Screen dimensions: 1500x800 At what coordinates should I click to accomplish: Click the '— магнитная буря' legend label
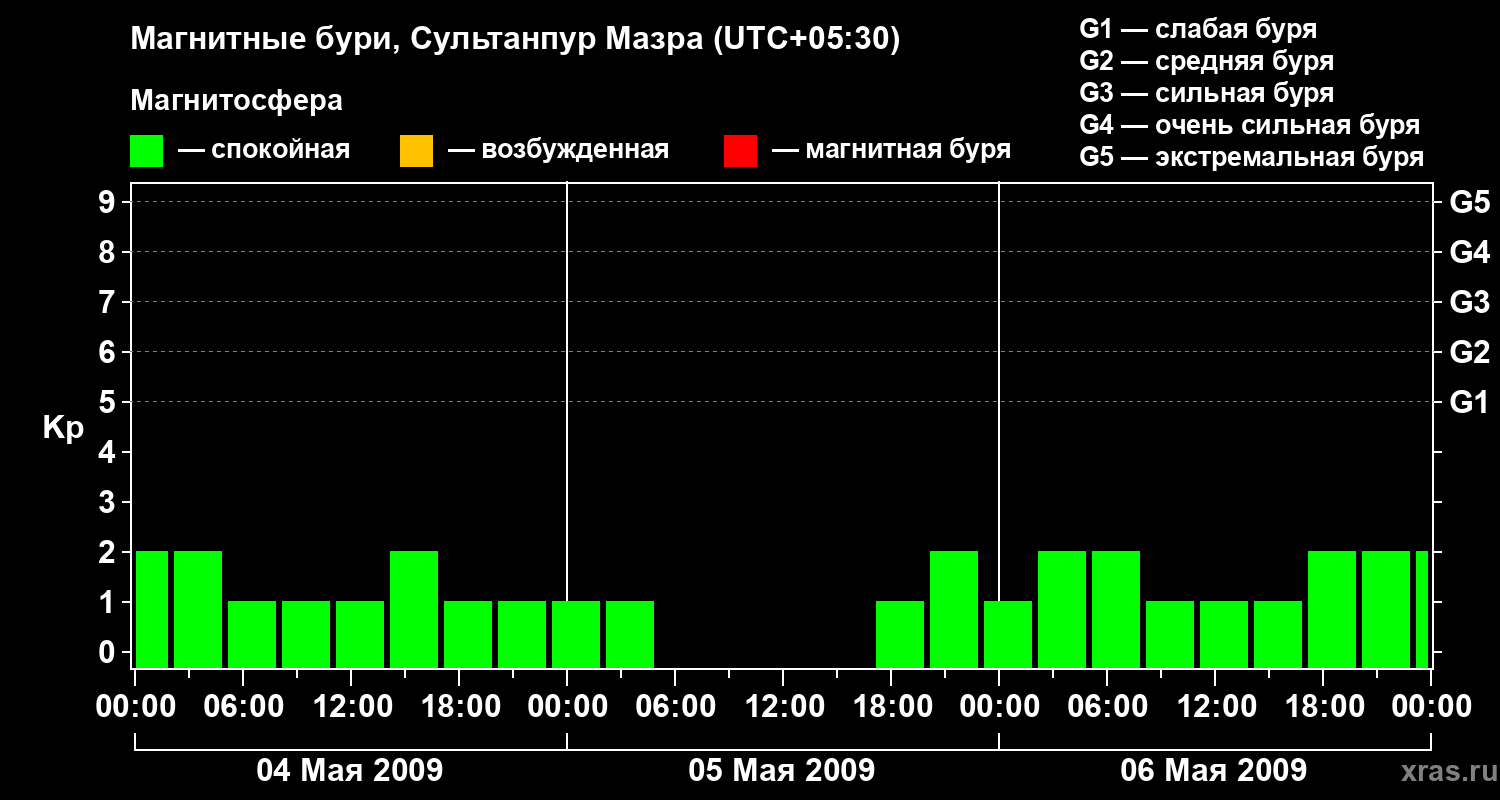(892, 150)
